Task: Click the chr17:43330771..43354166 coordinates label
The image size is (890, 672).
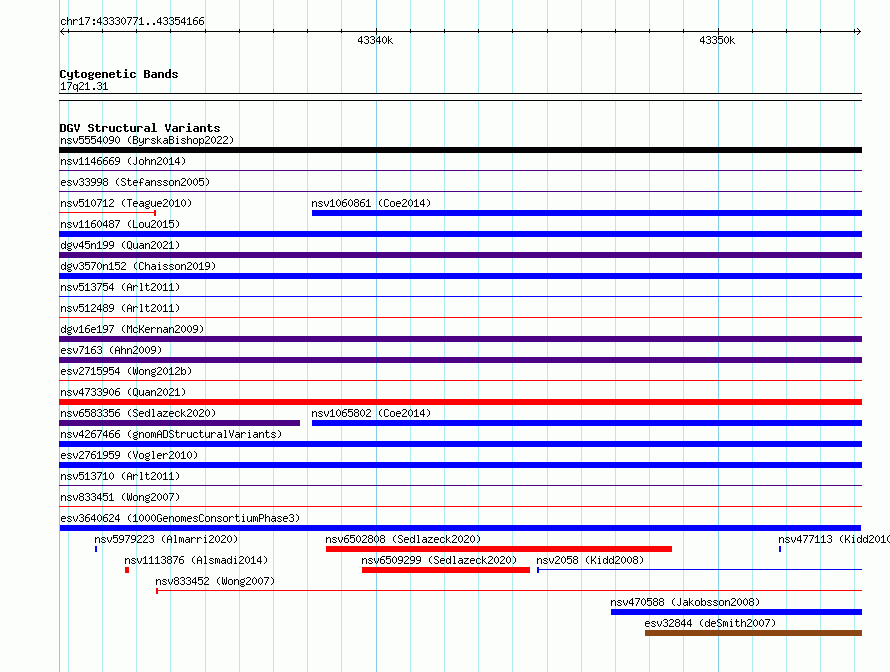Action: pyautogui.click(x=132, y=21)
